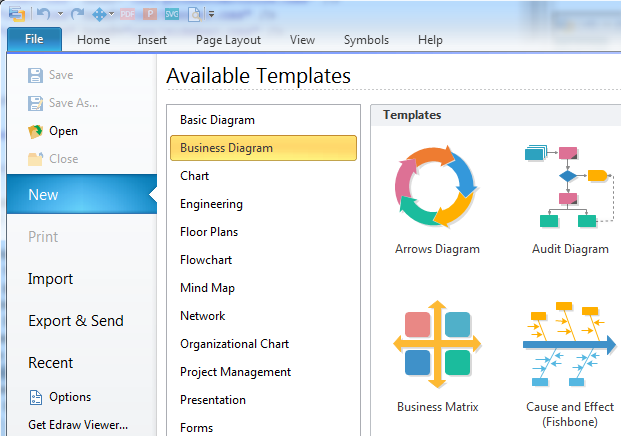621x436 pixels.
Task: Click the PowerPoint export icon
Action: (149, 14)
